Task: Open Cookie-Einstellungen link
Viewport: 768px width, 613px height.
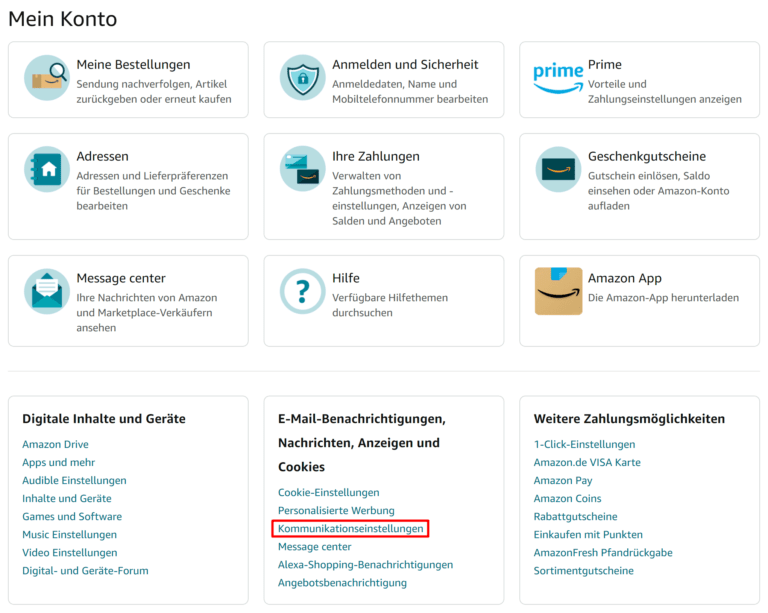Action: point(328,492)
